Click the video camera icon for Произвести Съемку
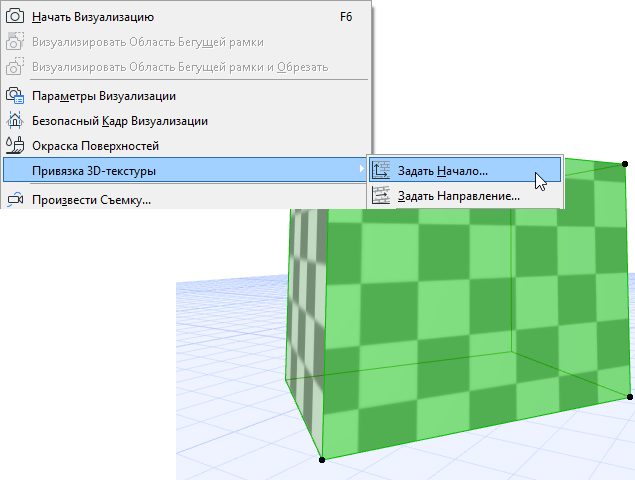 pos(15,200)
